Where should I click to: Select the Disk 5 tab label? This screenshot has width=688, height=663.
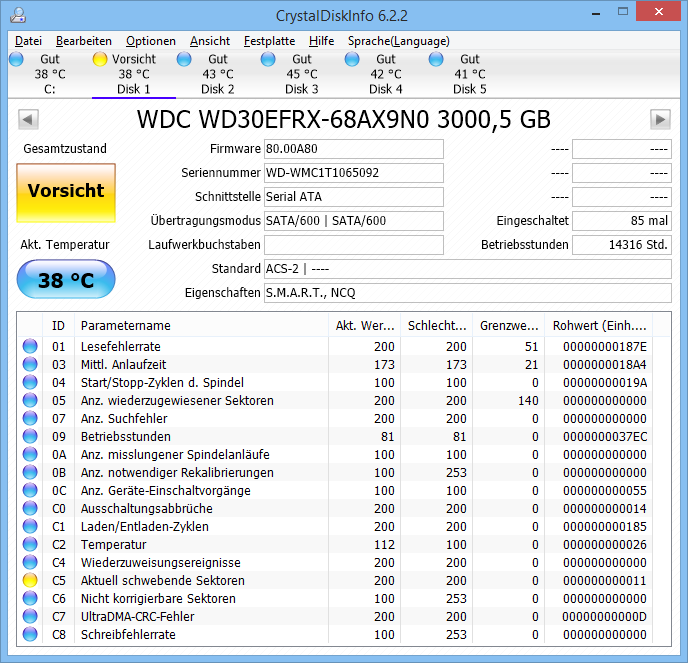(x=469, y=89)
